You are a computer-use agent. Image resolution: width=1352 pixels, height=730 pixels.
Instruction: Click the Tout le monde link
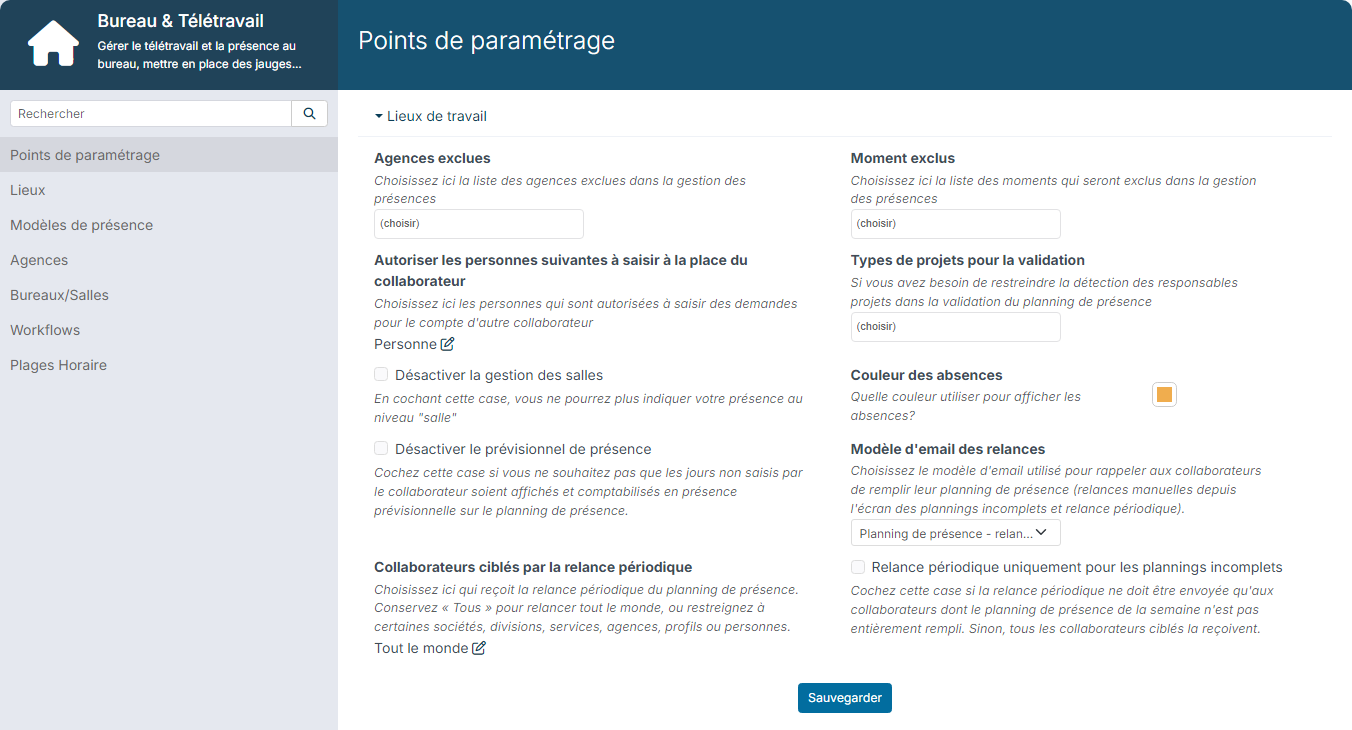coord(421,648)
